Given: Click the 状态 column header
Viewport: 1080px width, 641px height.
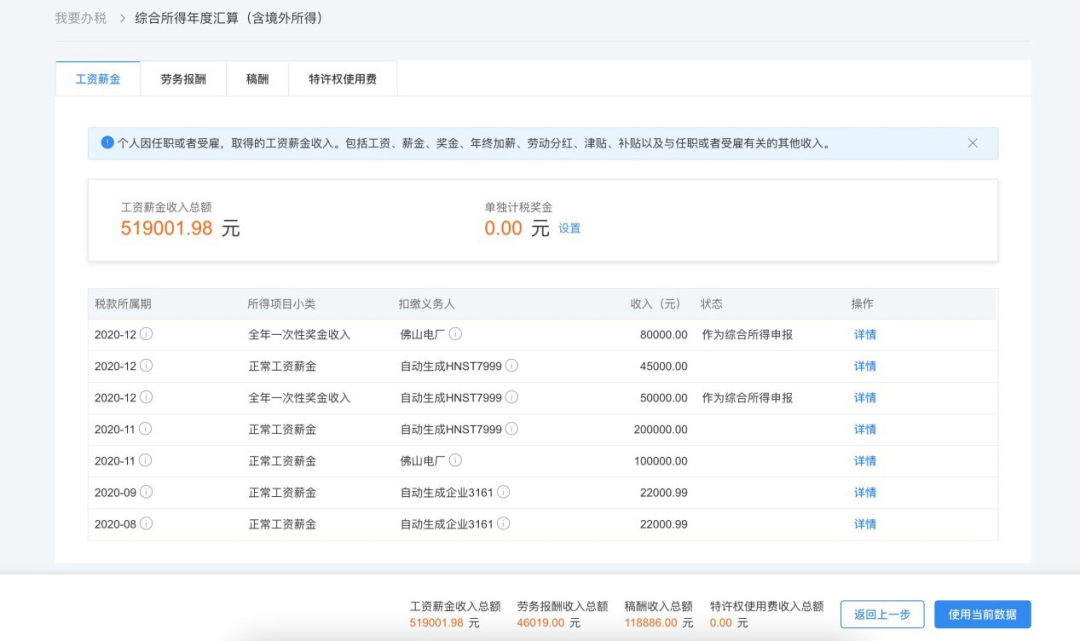Looking at the screenshot, I should (712, 304).
